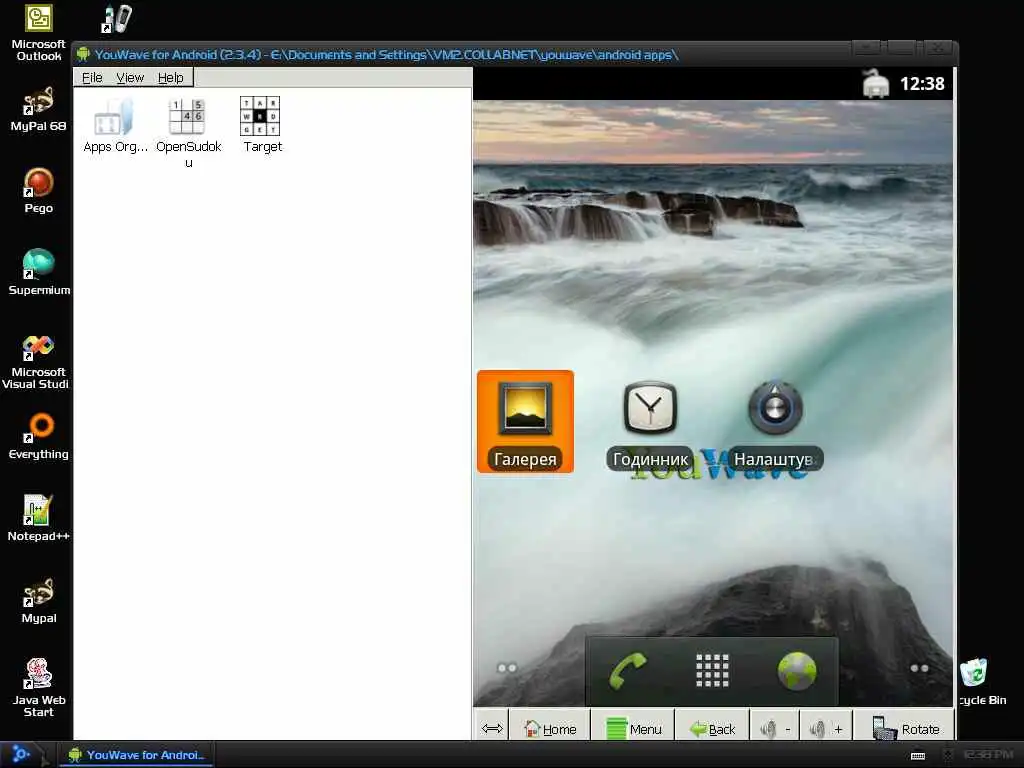This screenshot has width=1024, height=768.
Task: Launch the browser globe icon
Action: pyautogui.click(x=797, y=671)
